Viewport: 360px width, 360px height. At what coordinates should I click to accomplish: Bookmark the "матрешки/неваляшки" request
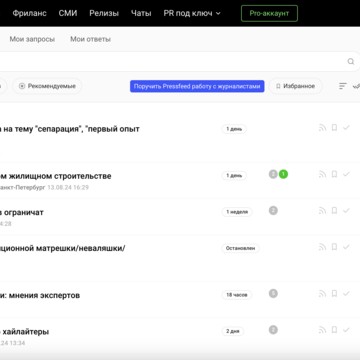[x=334, y=247]
